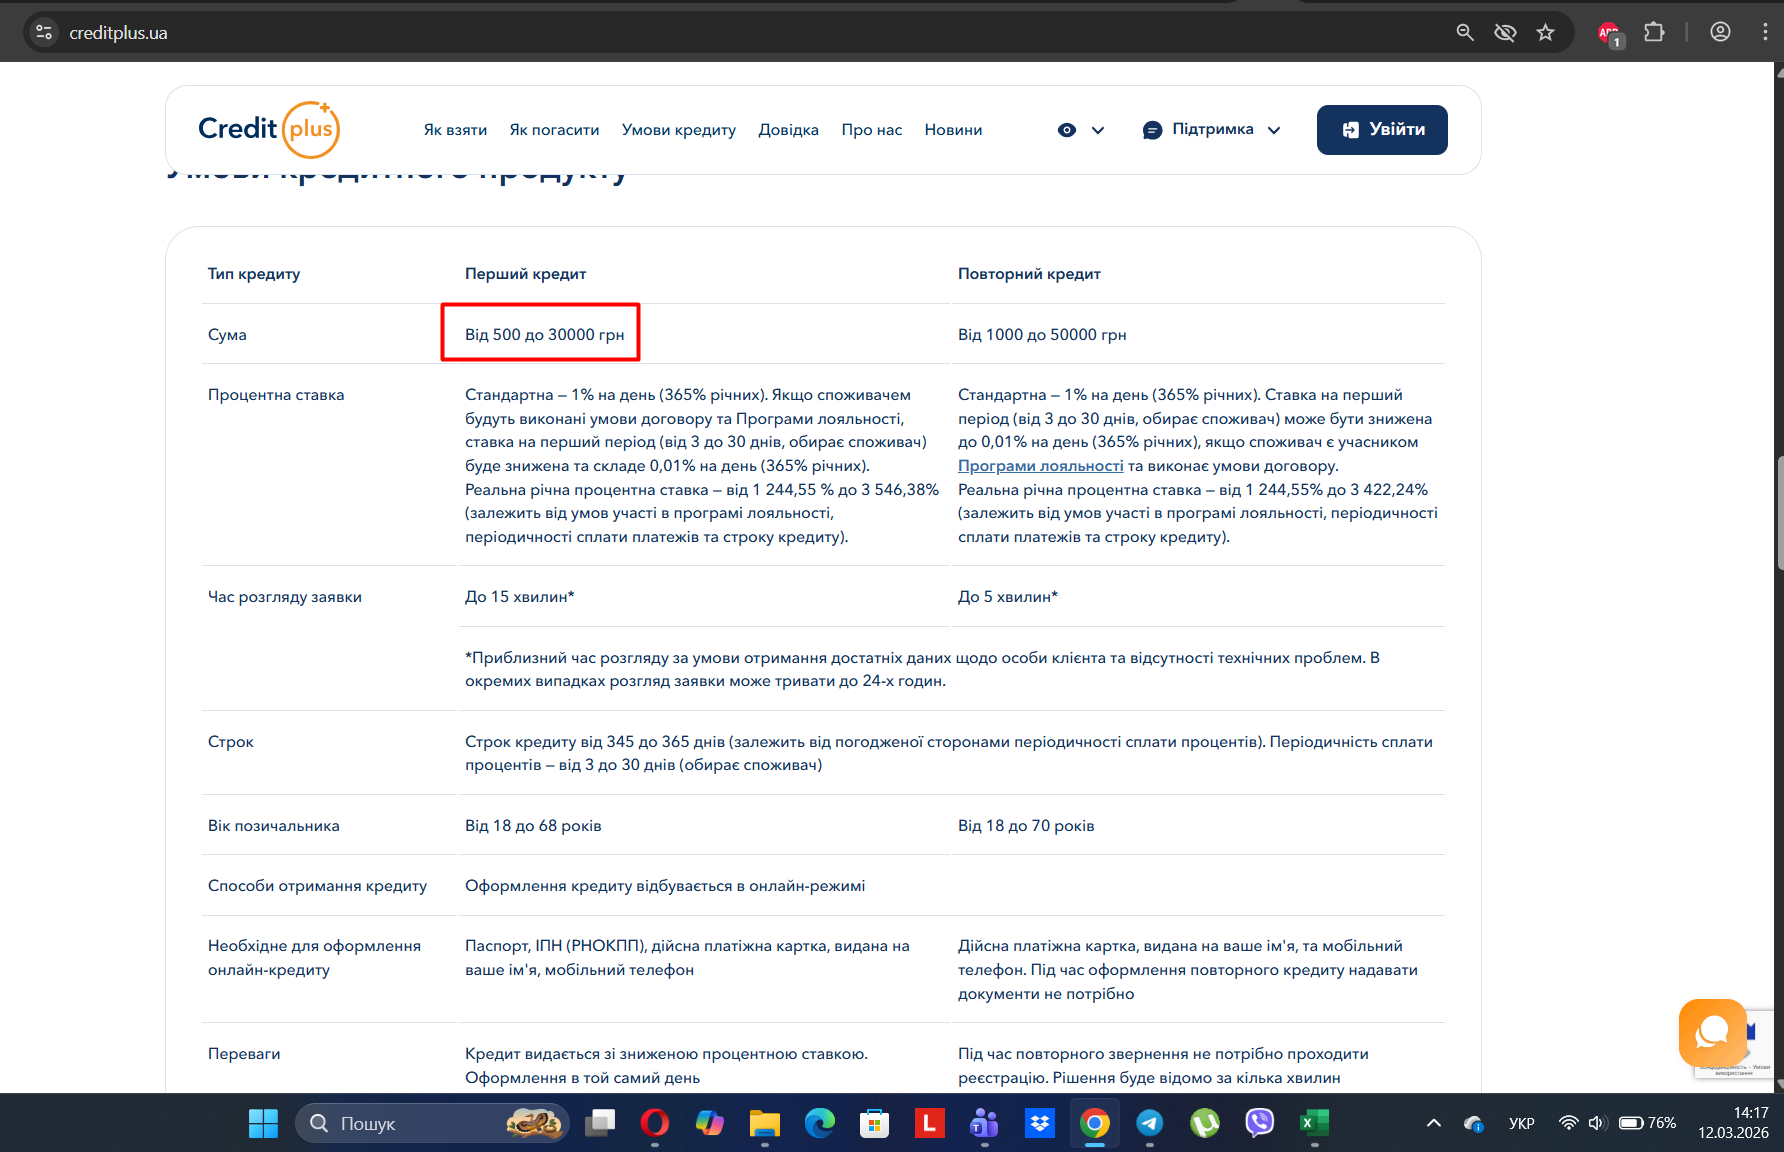Click the Credit plus logo
This screenshot has height=1152, width=1784.
269,129
